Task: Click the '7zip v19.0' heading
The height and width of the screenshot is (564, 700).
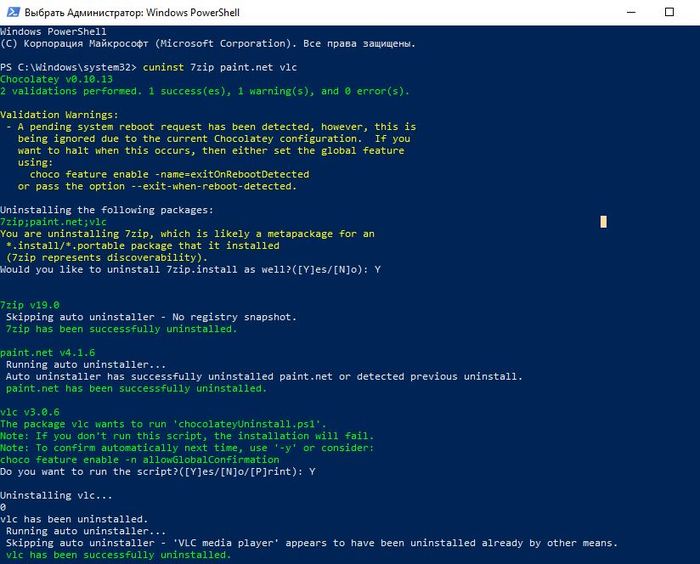Action: 29,305
